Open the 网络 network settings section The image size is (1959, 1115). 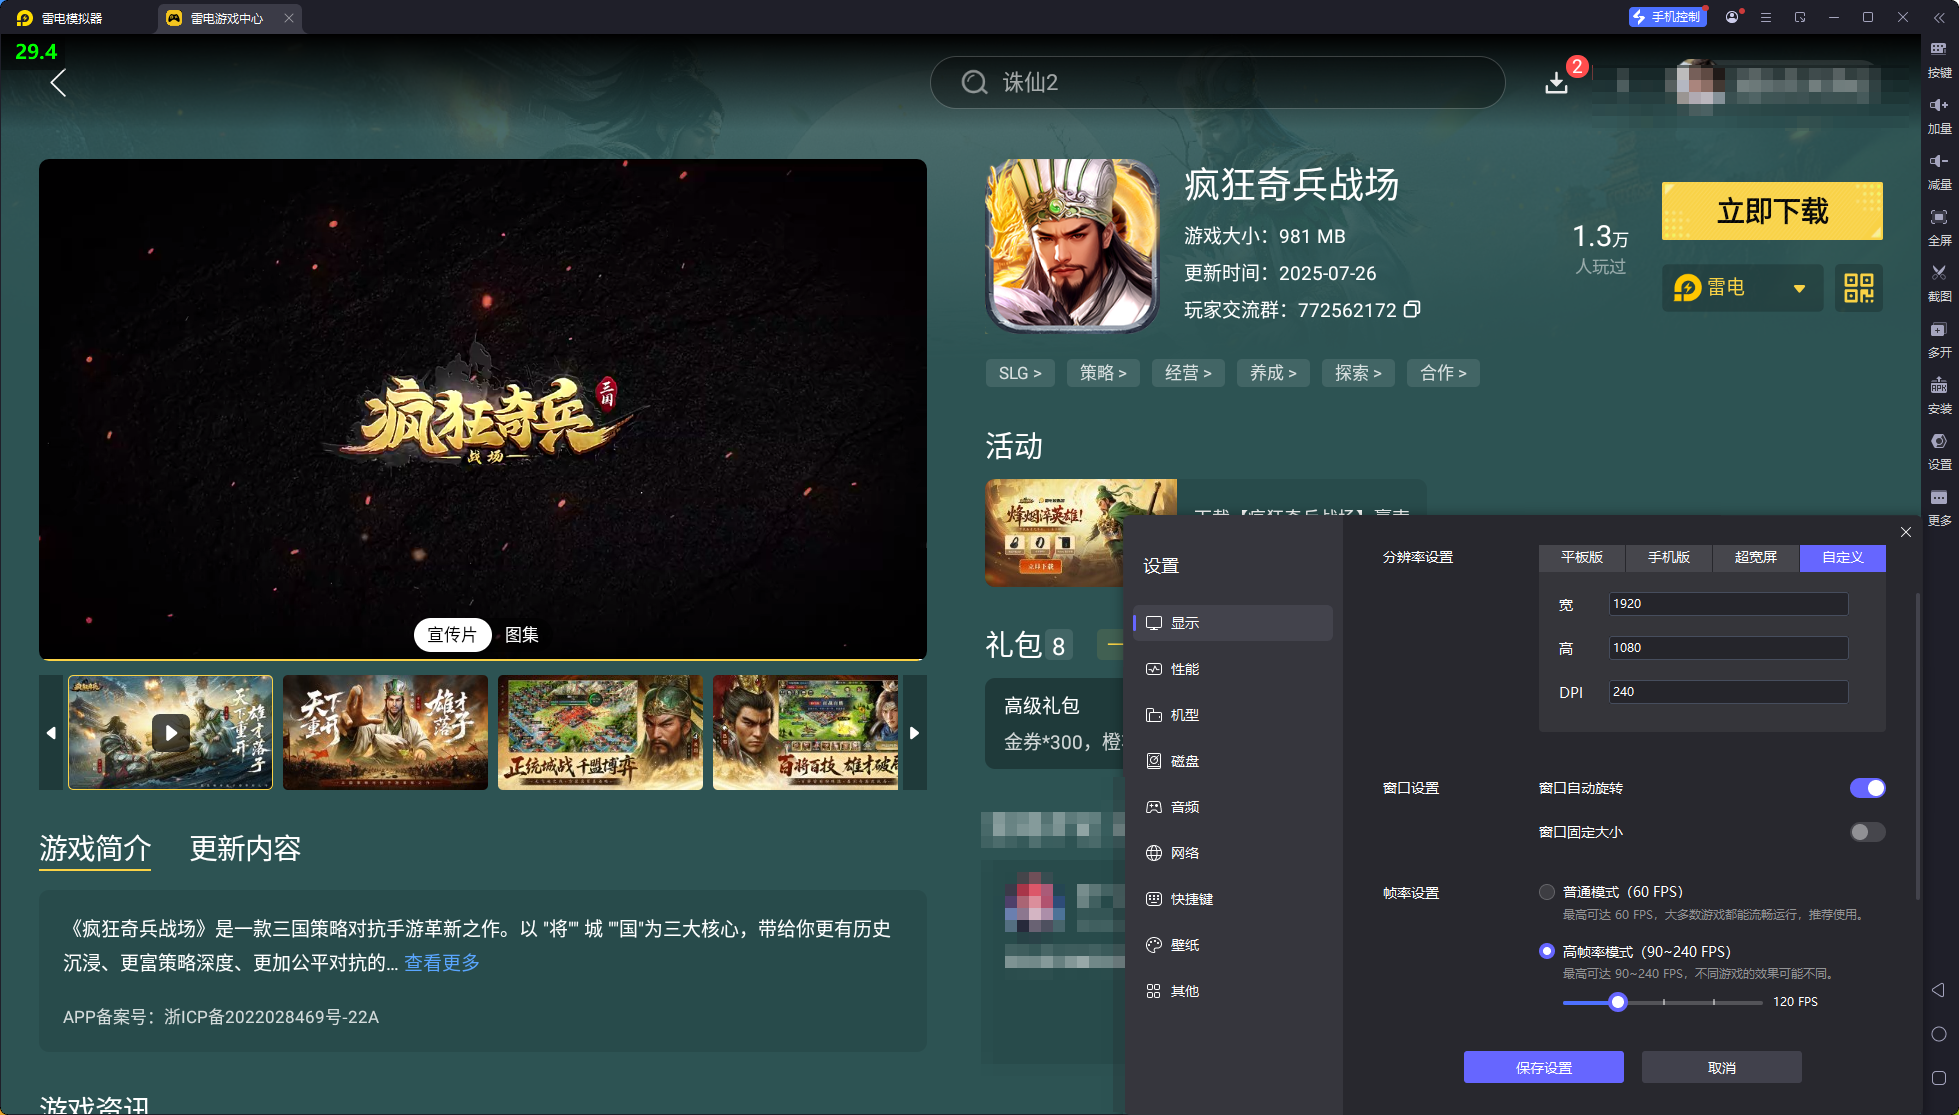click(x=1233, y=853)
